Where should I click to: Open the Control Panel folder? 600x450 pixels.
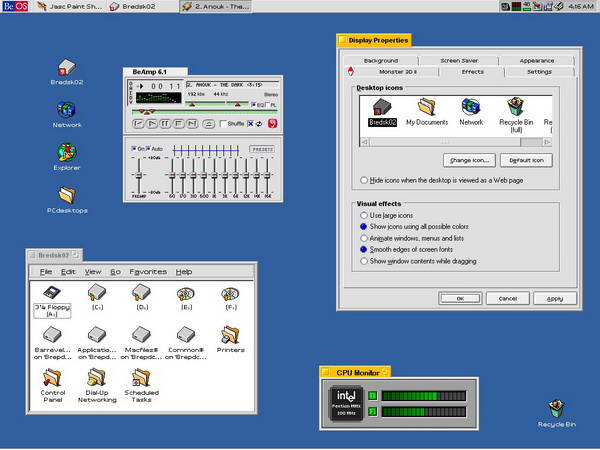point(52,377)
